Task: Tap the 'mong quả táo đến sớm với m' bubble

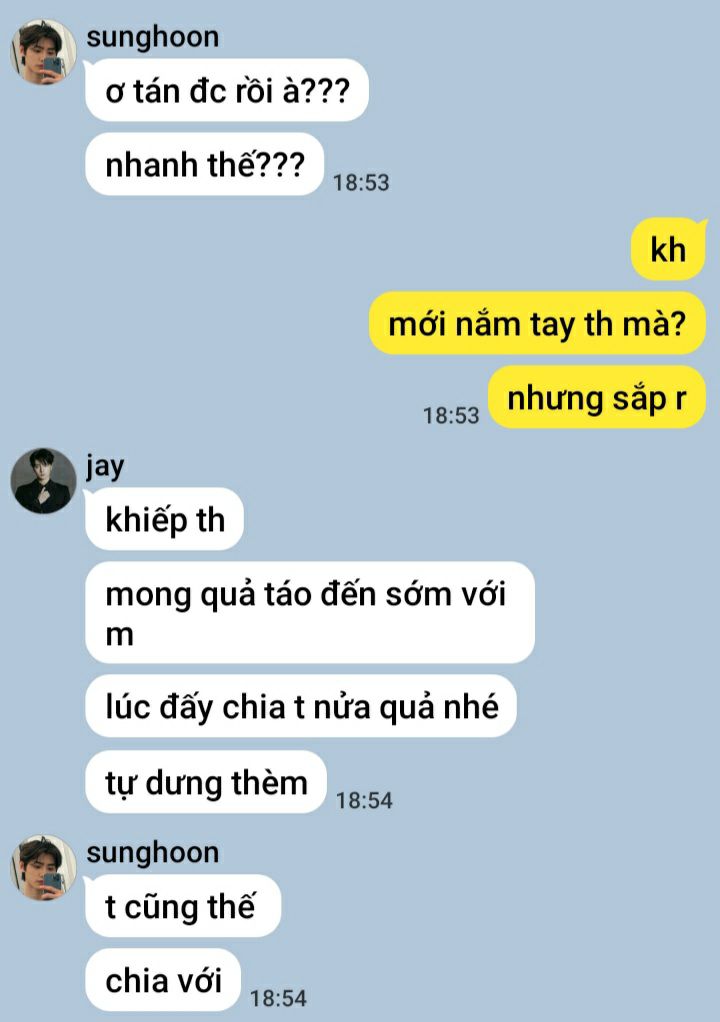Action: [310, 613]
